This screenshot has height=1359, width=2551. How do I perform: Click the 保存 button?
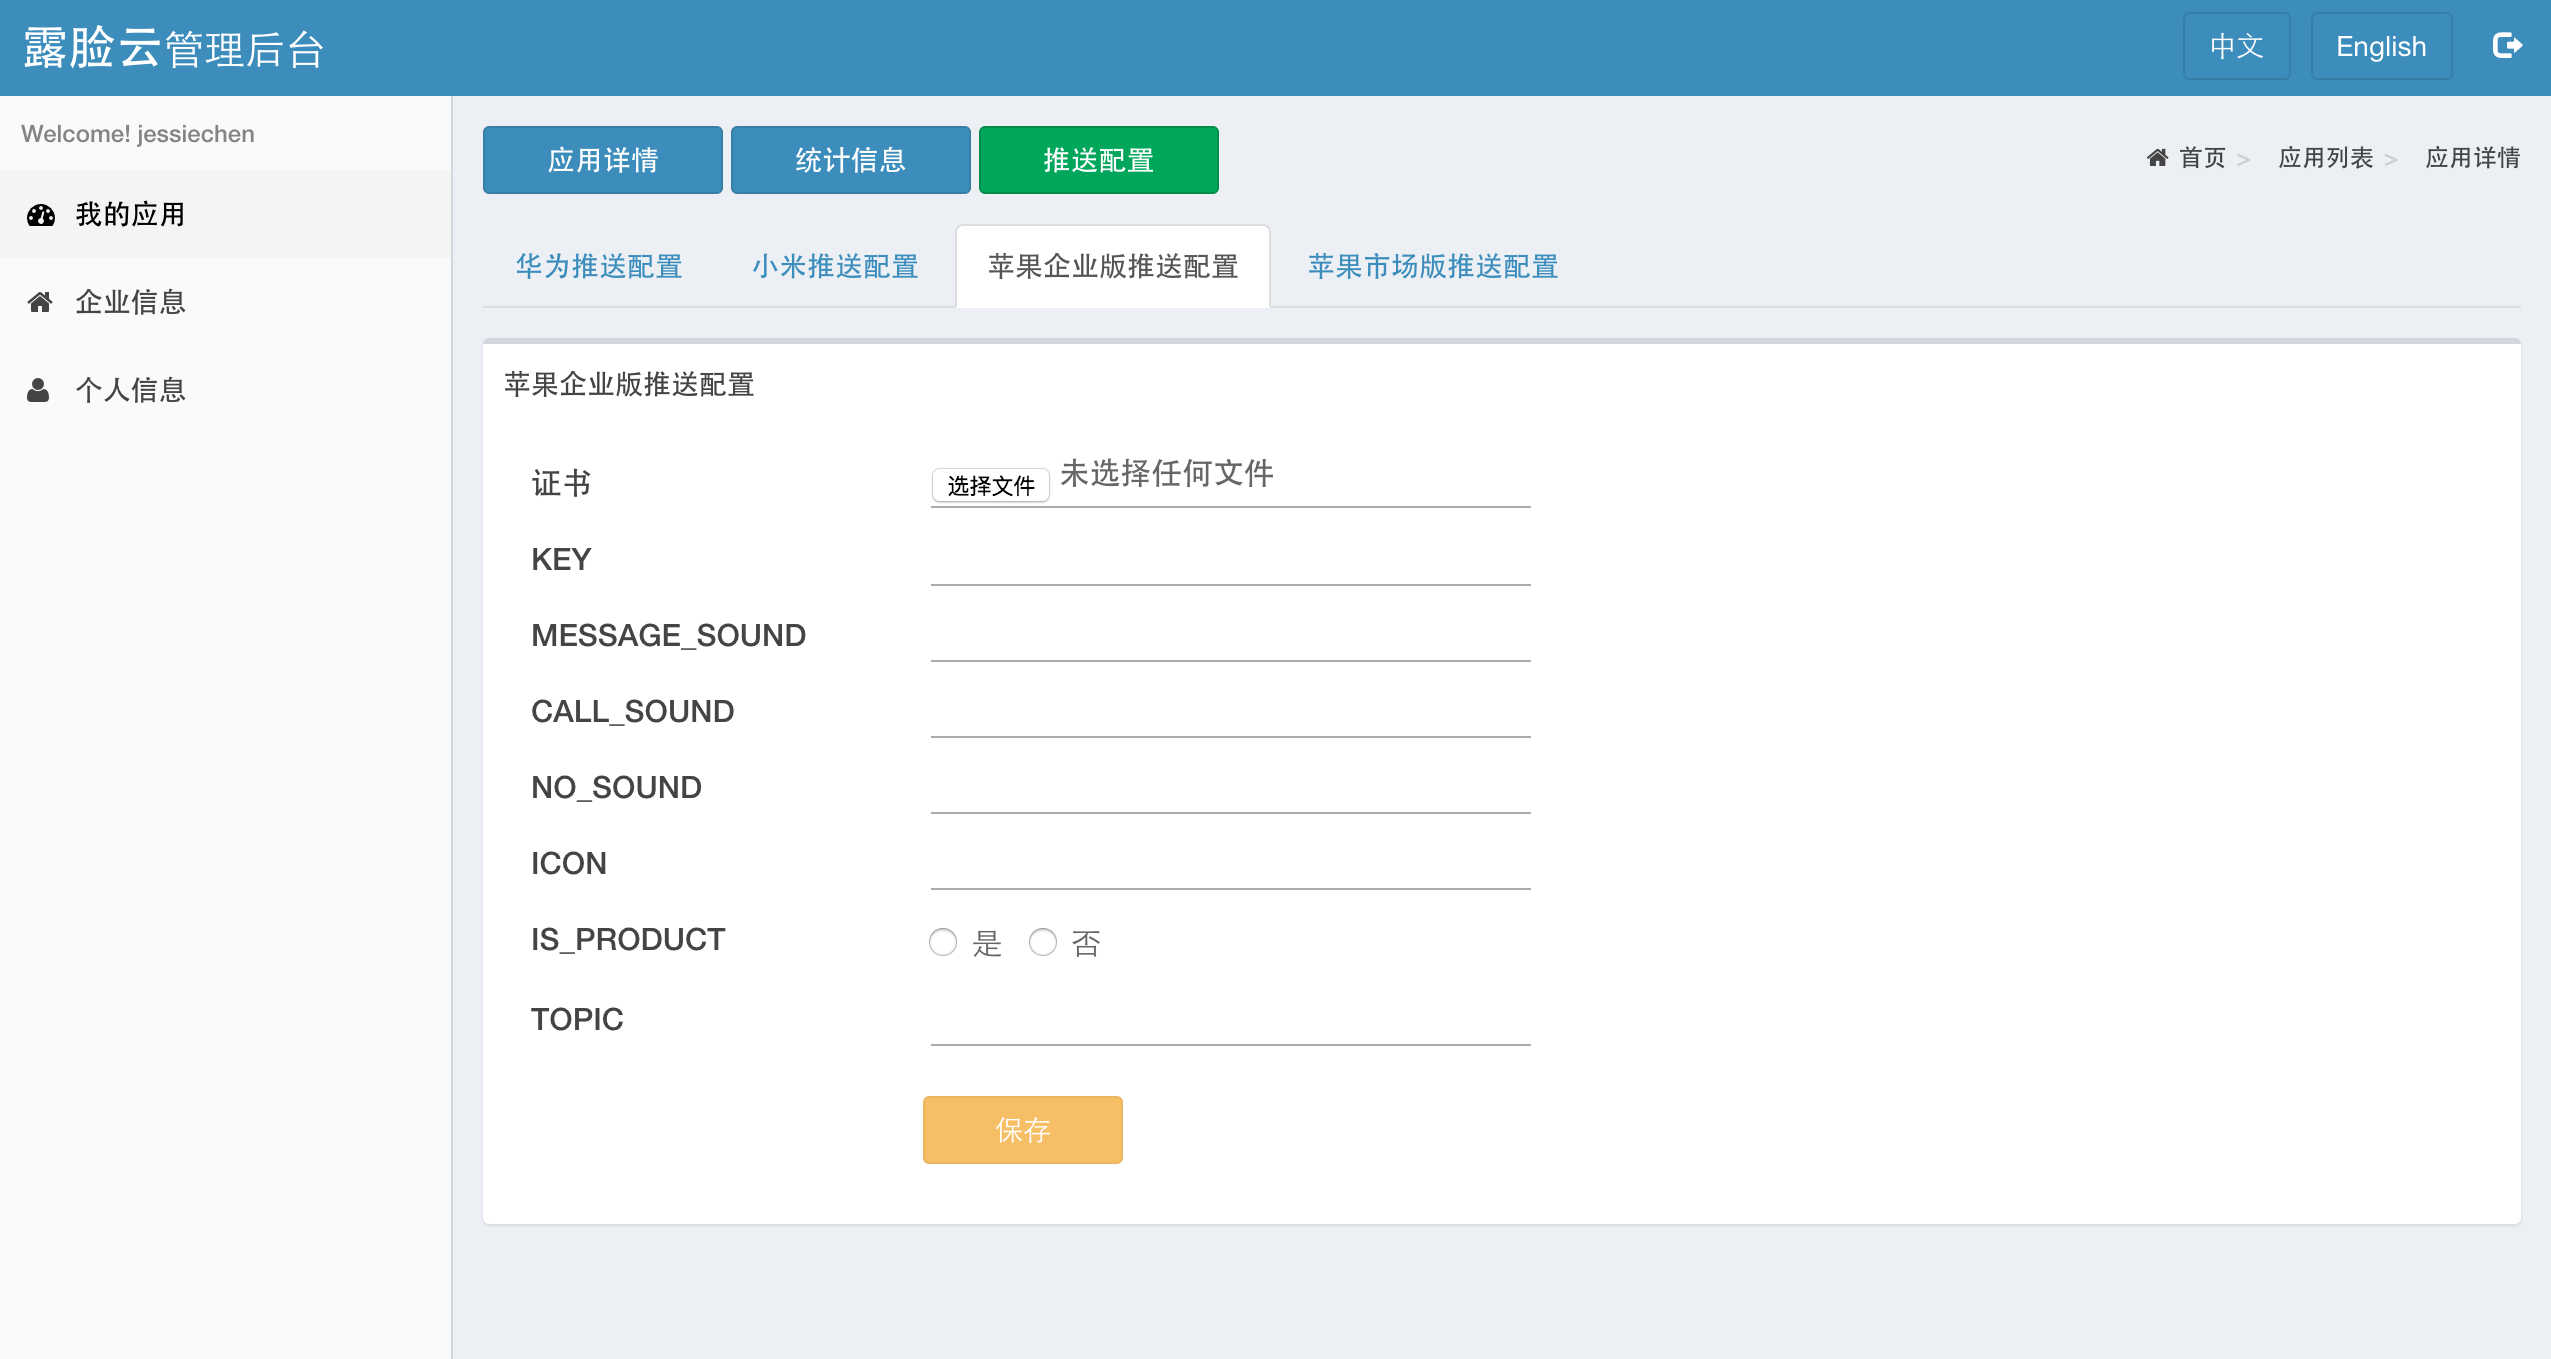click(1023, 1130)
